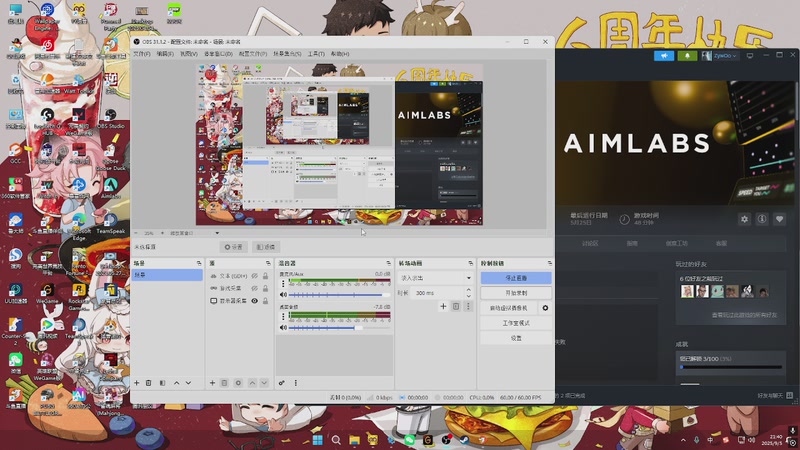Screen dimensions: 800x450
Task: Open preview scaling dropdown below preview
Action: (194, 233)
